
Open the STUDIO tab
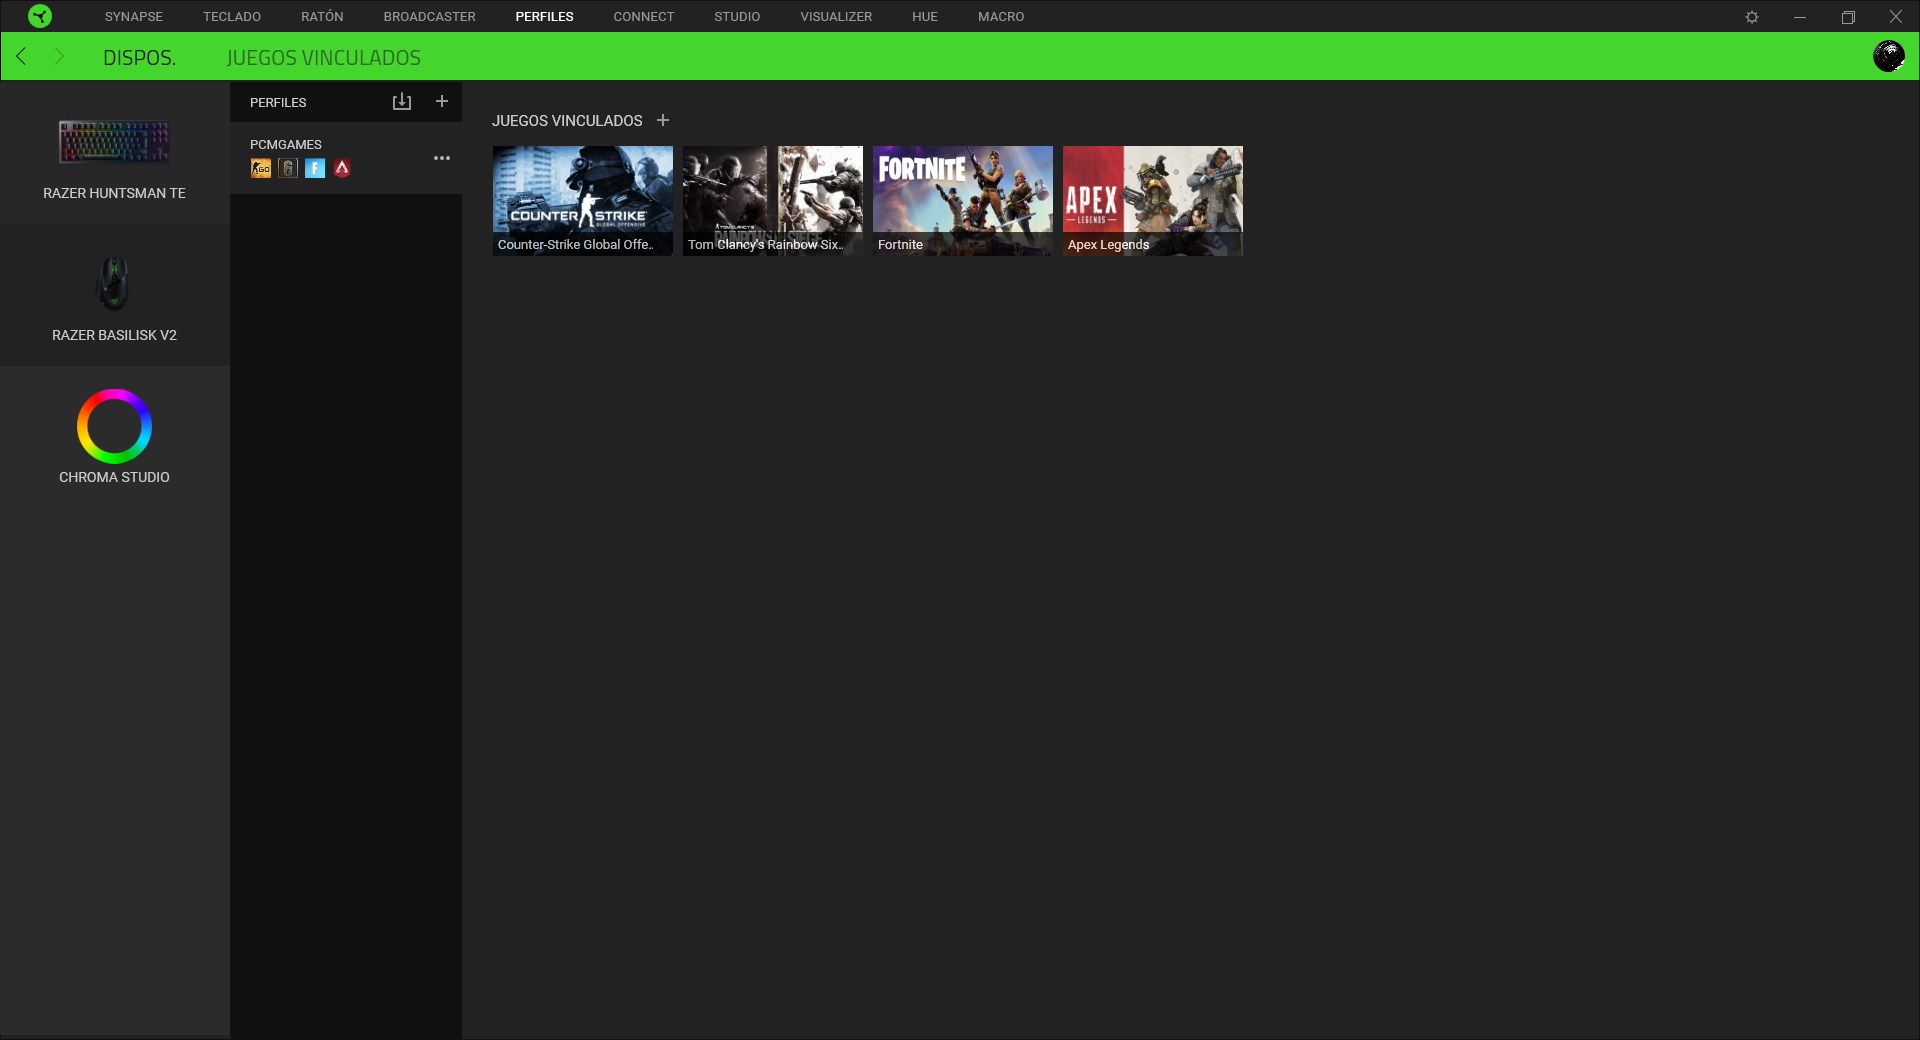pyautogui.click(x=737, y=17)
